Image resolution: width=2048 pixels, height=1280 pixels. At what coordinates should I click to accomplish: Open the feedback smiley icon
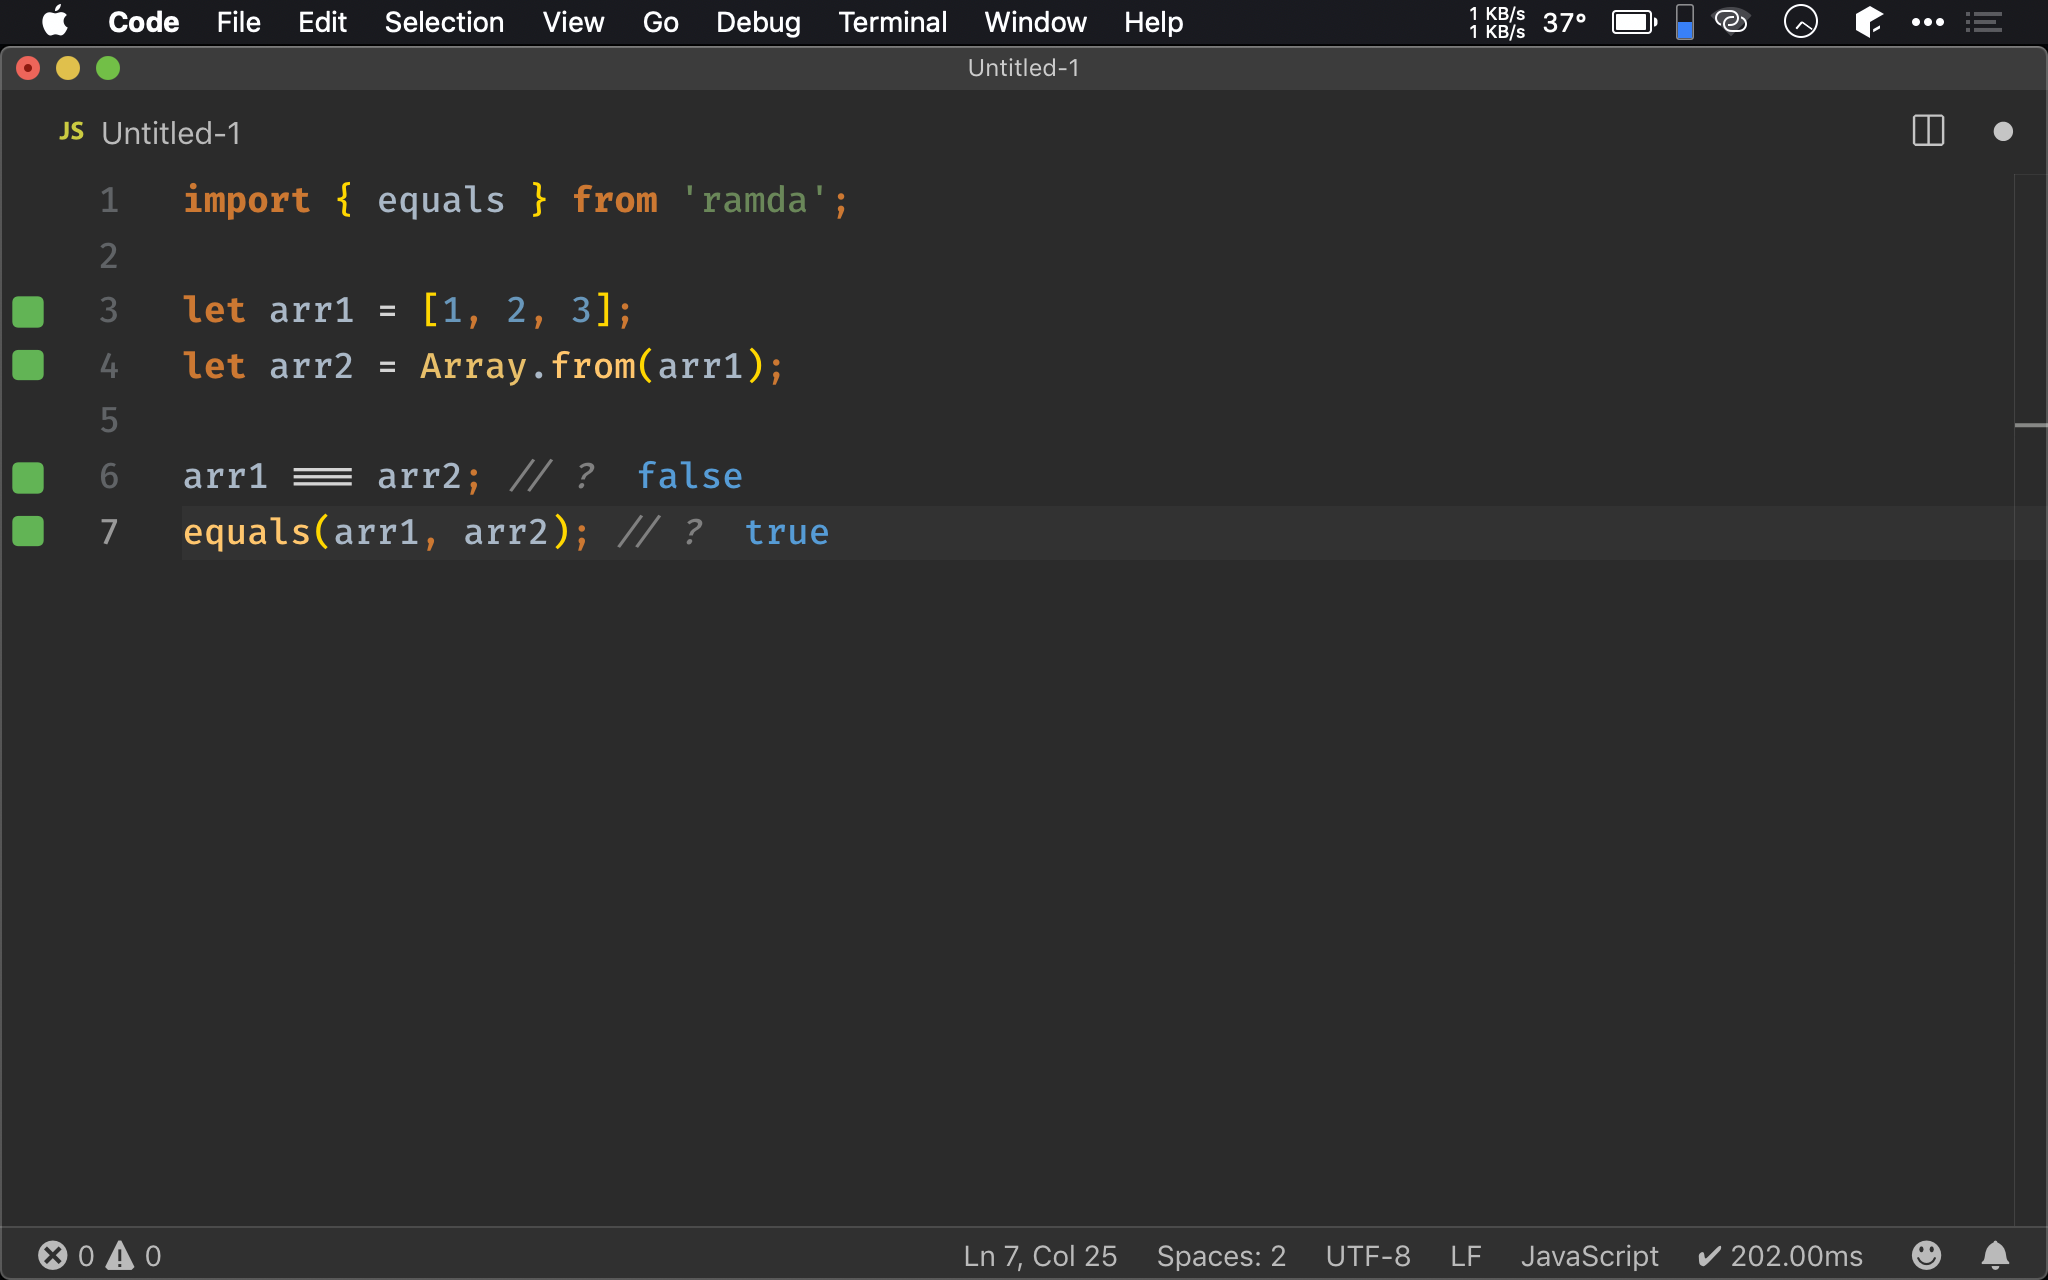1926,1255
